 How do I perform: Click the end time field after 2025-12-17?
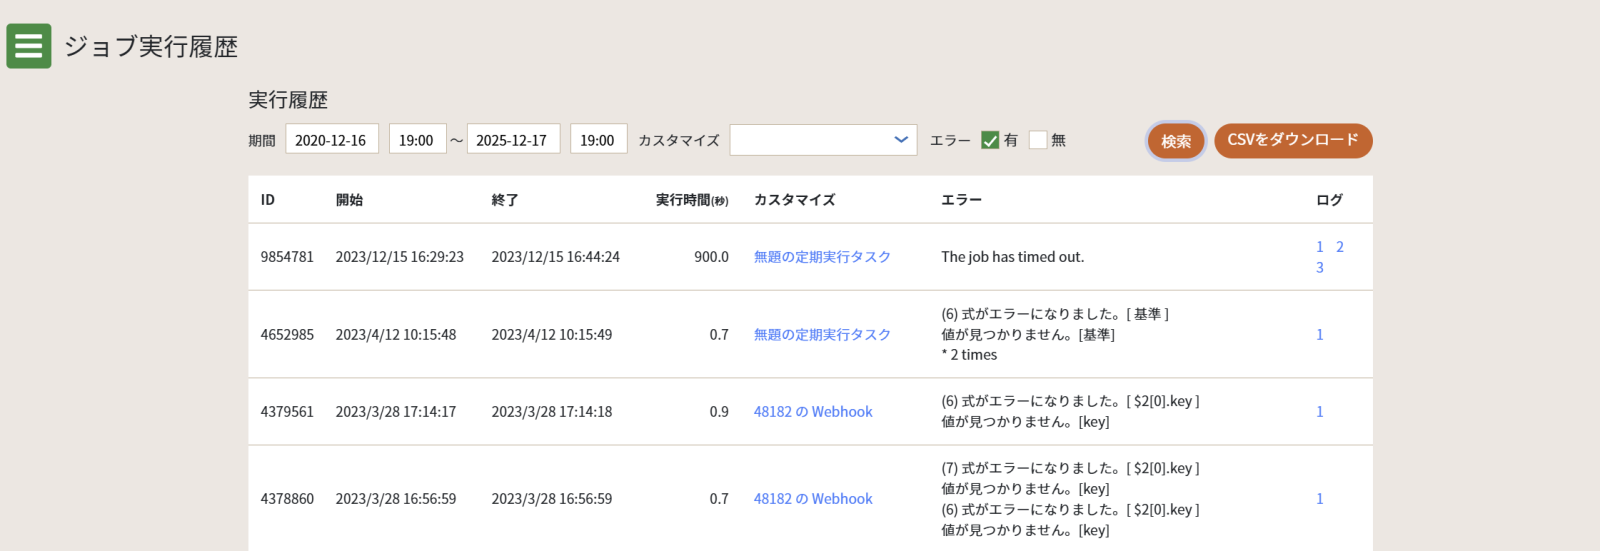(x=597, y=140)
